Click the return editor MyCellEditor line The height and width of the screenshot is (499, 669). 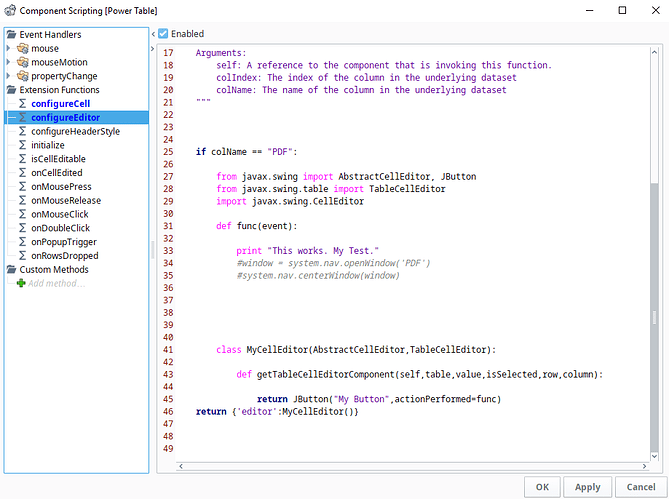[x=277, y=412]
